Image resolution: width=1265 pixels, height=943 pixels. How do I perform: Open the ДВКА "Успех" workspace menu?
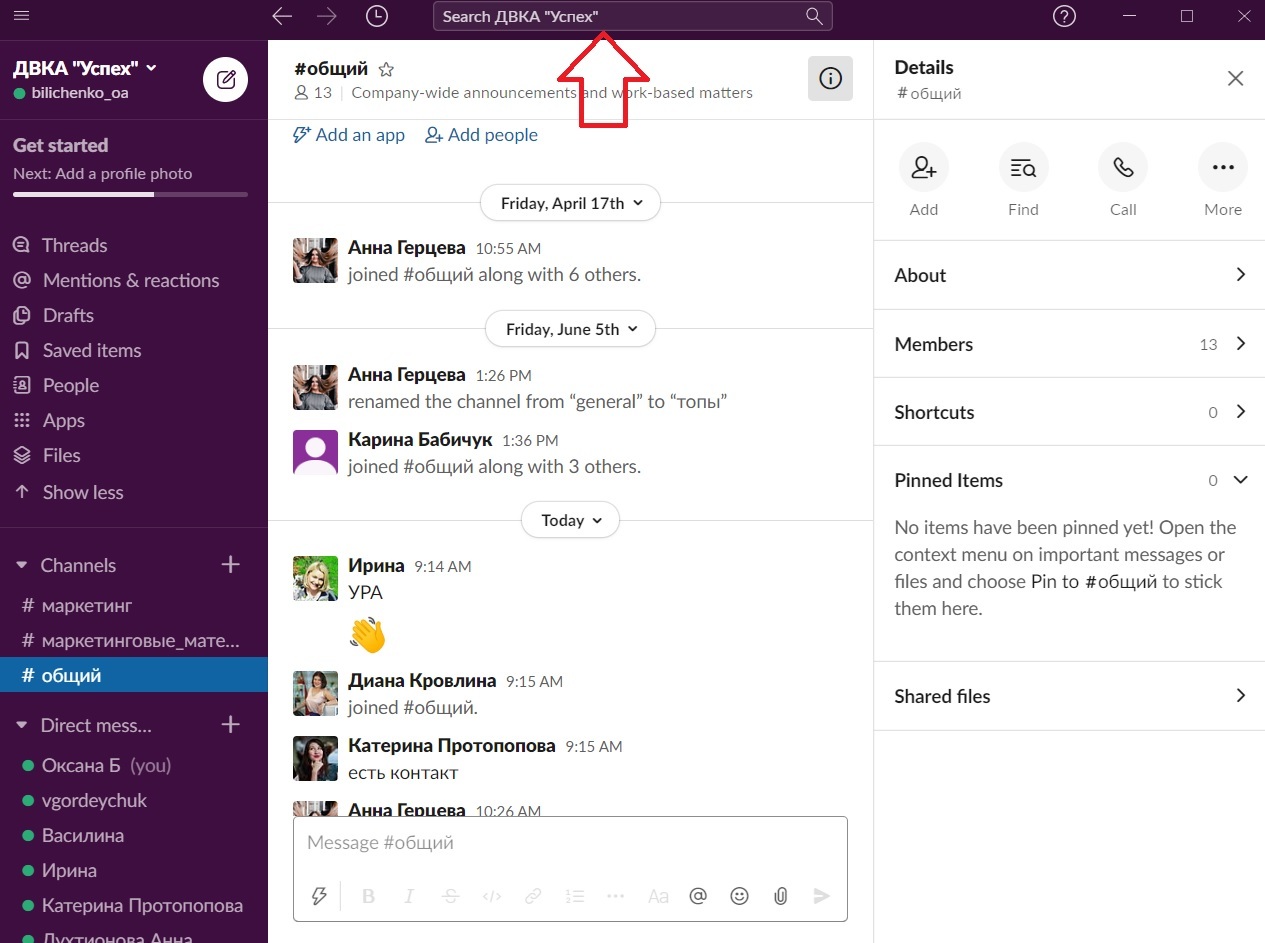tap(85, 68)
